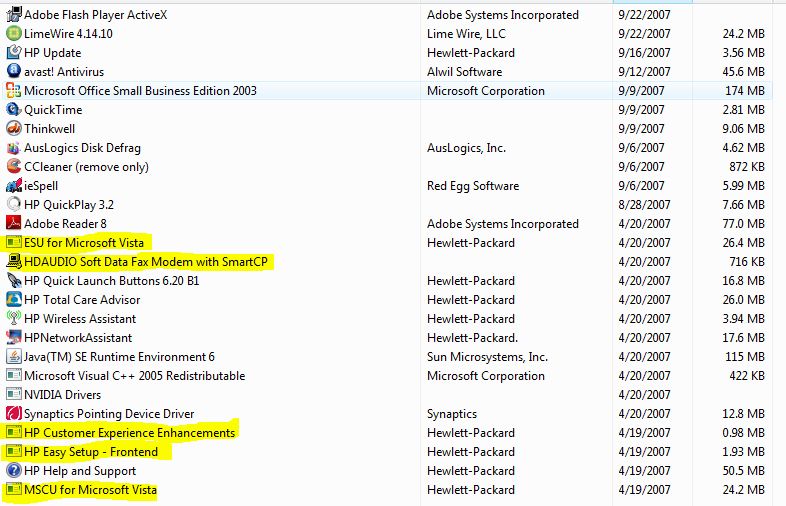The width and height of the screenshot is (786, 506).
Task: Select the 174 MB size of Microsoft Office
Action: point(744,91)
